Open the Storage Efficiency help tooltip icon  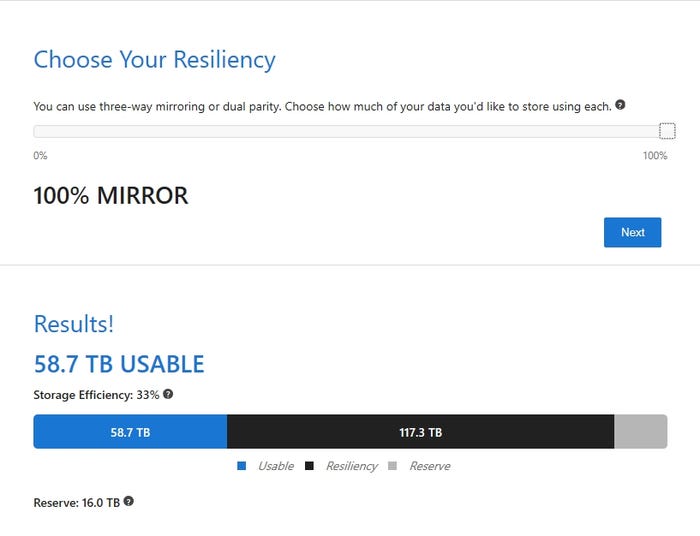click(168, 394)
